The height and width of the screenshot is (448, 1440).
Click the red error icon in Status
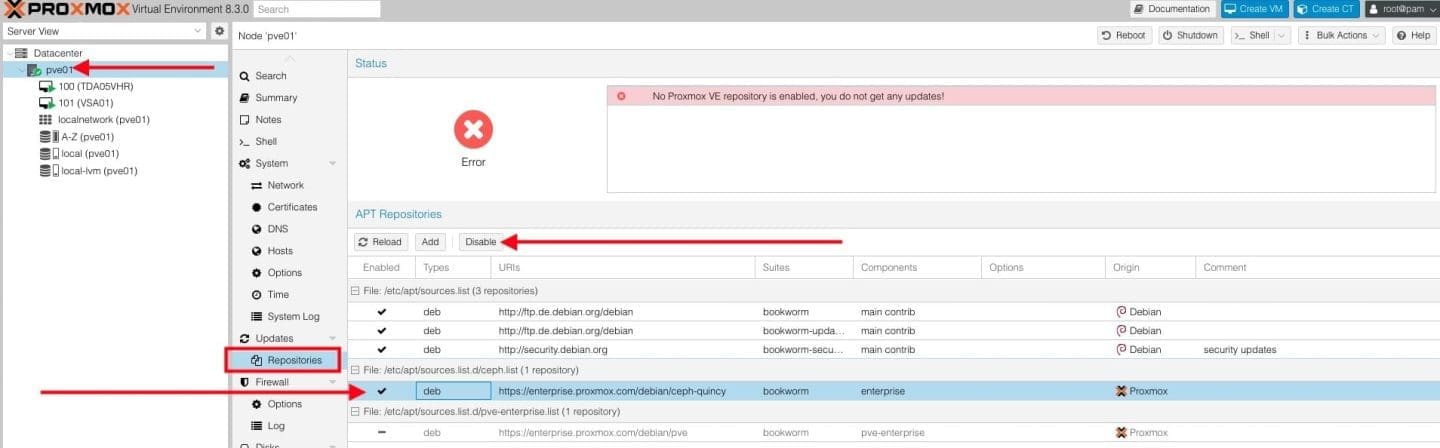(x=473, y=129)
